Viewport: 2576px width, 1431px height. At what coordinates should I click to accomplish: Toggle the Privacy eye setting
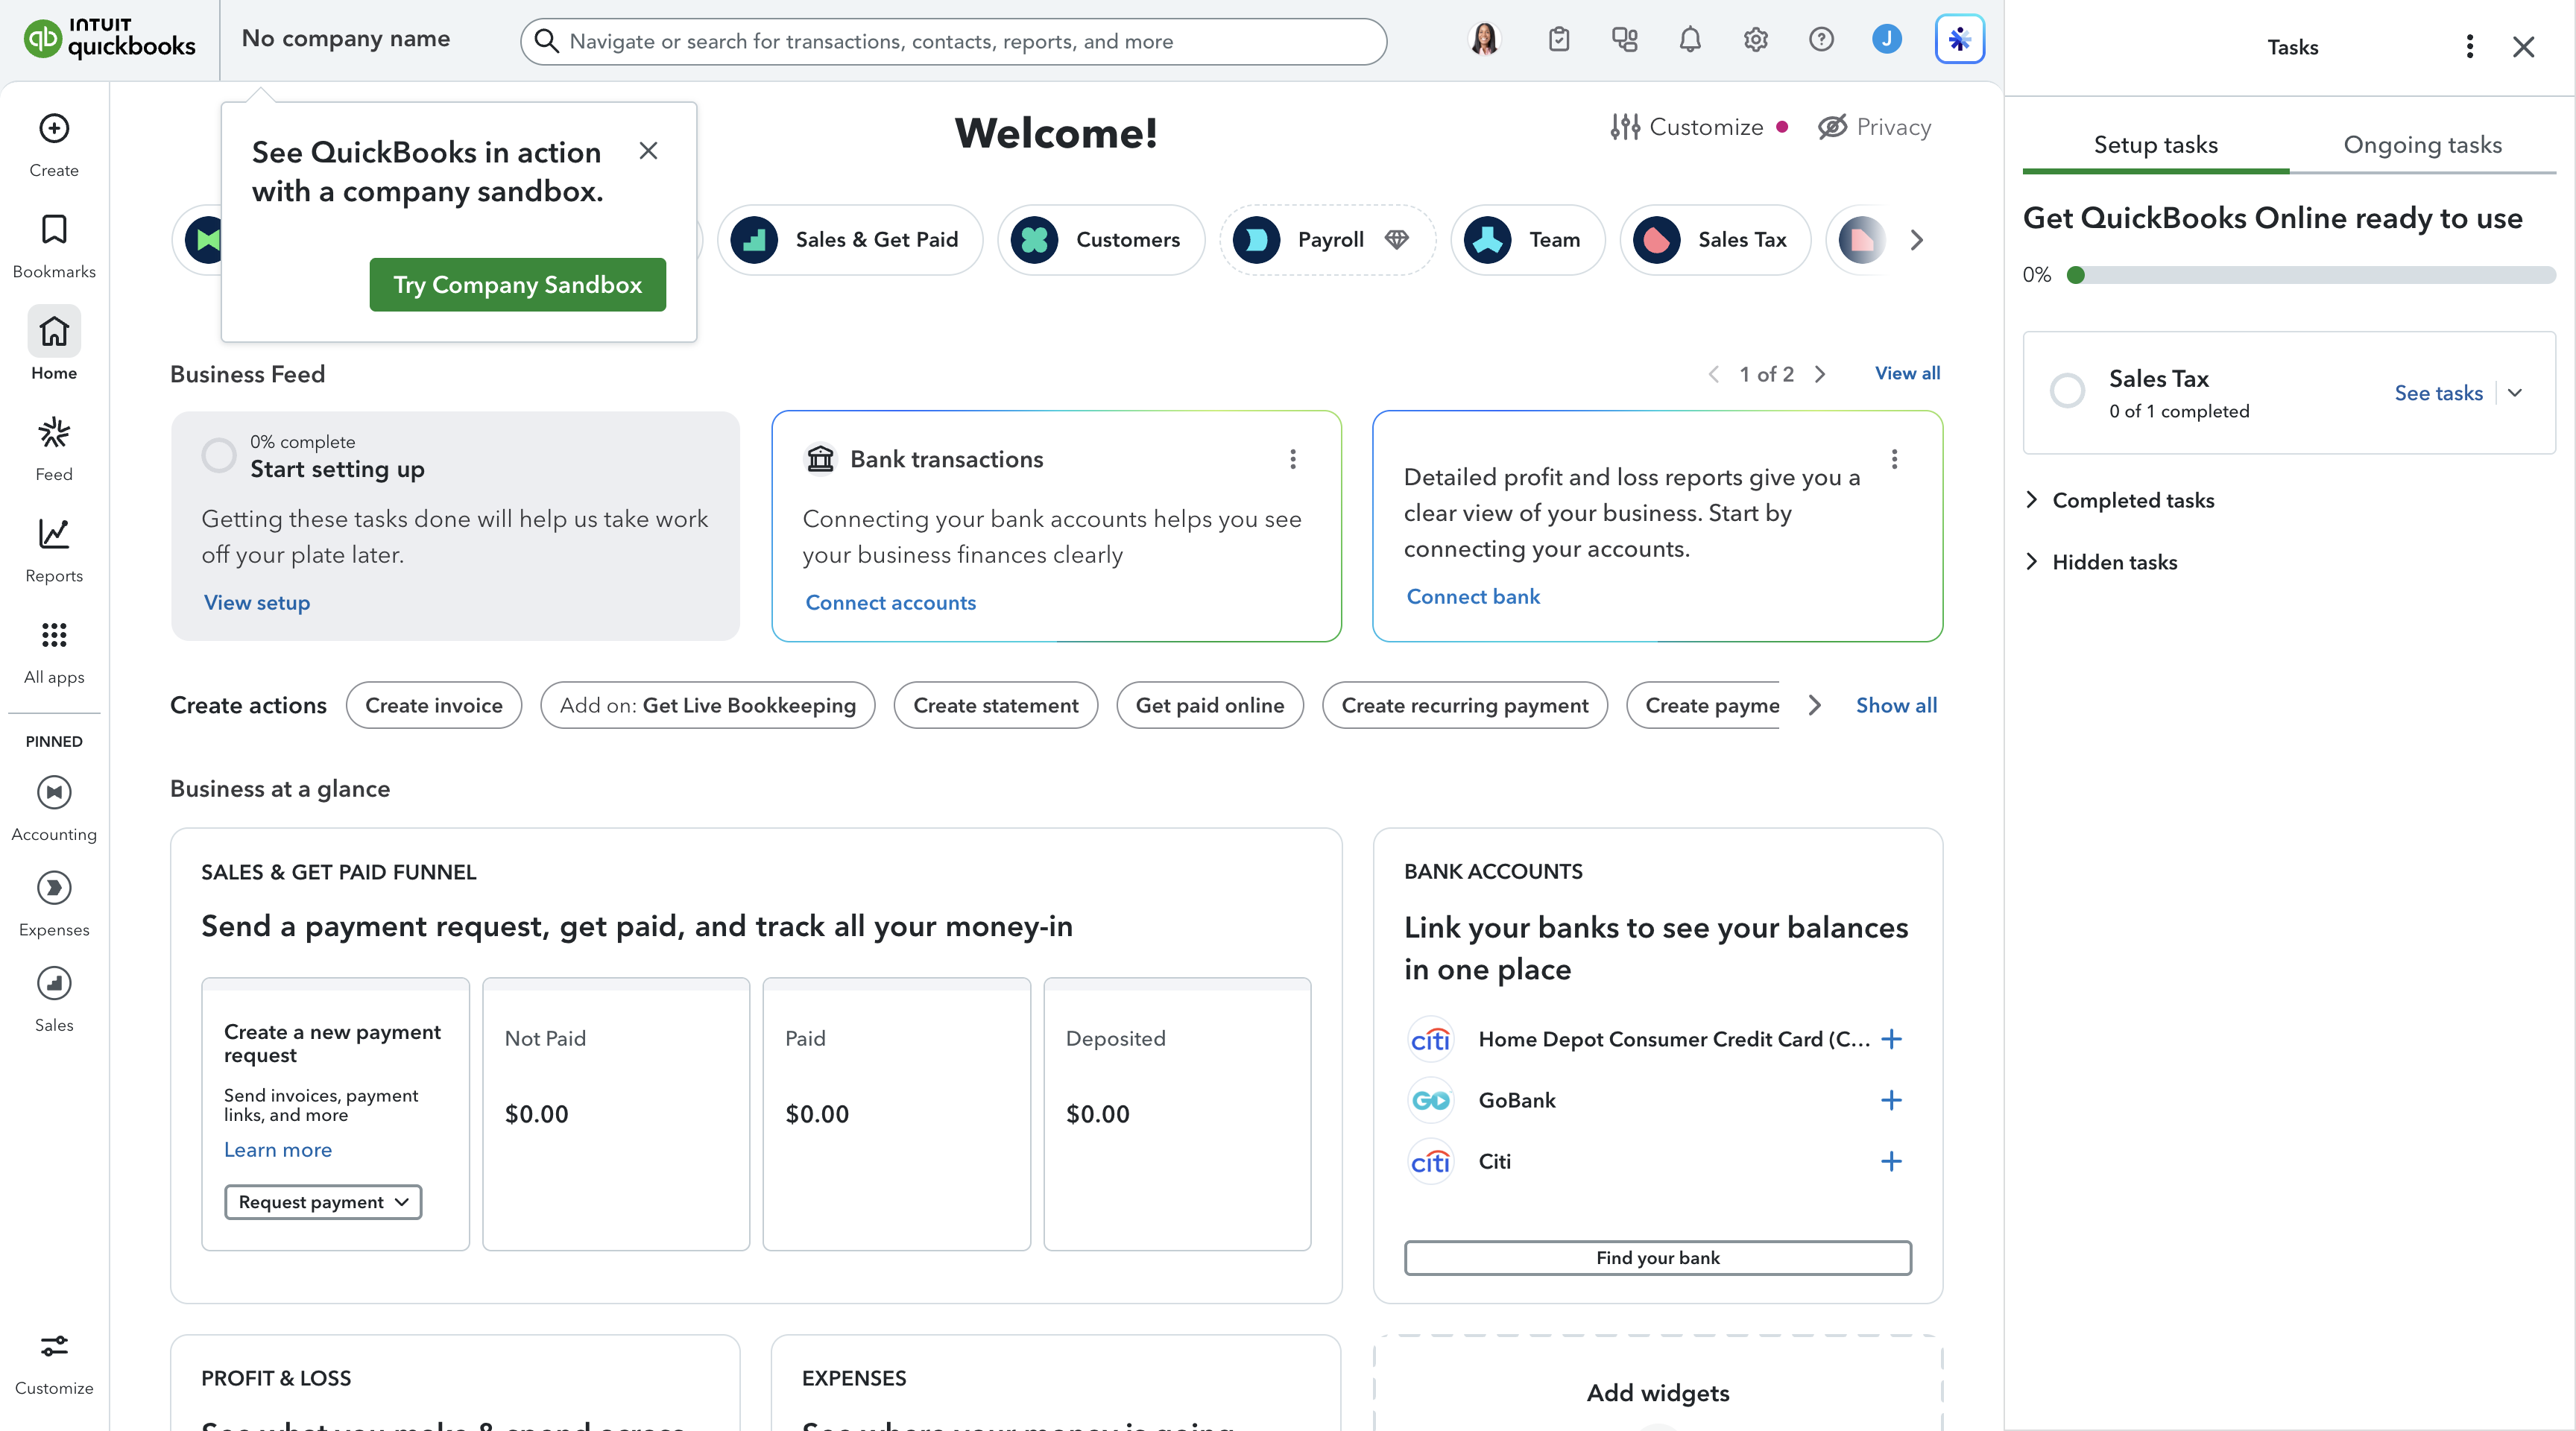[x=1874, y=127]
